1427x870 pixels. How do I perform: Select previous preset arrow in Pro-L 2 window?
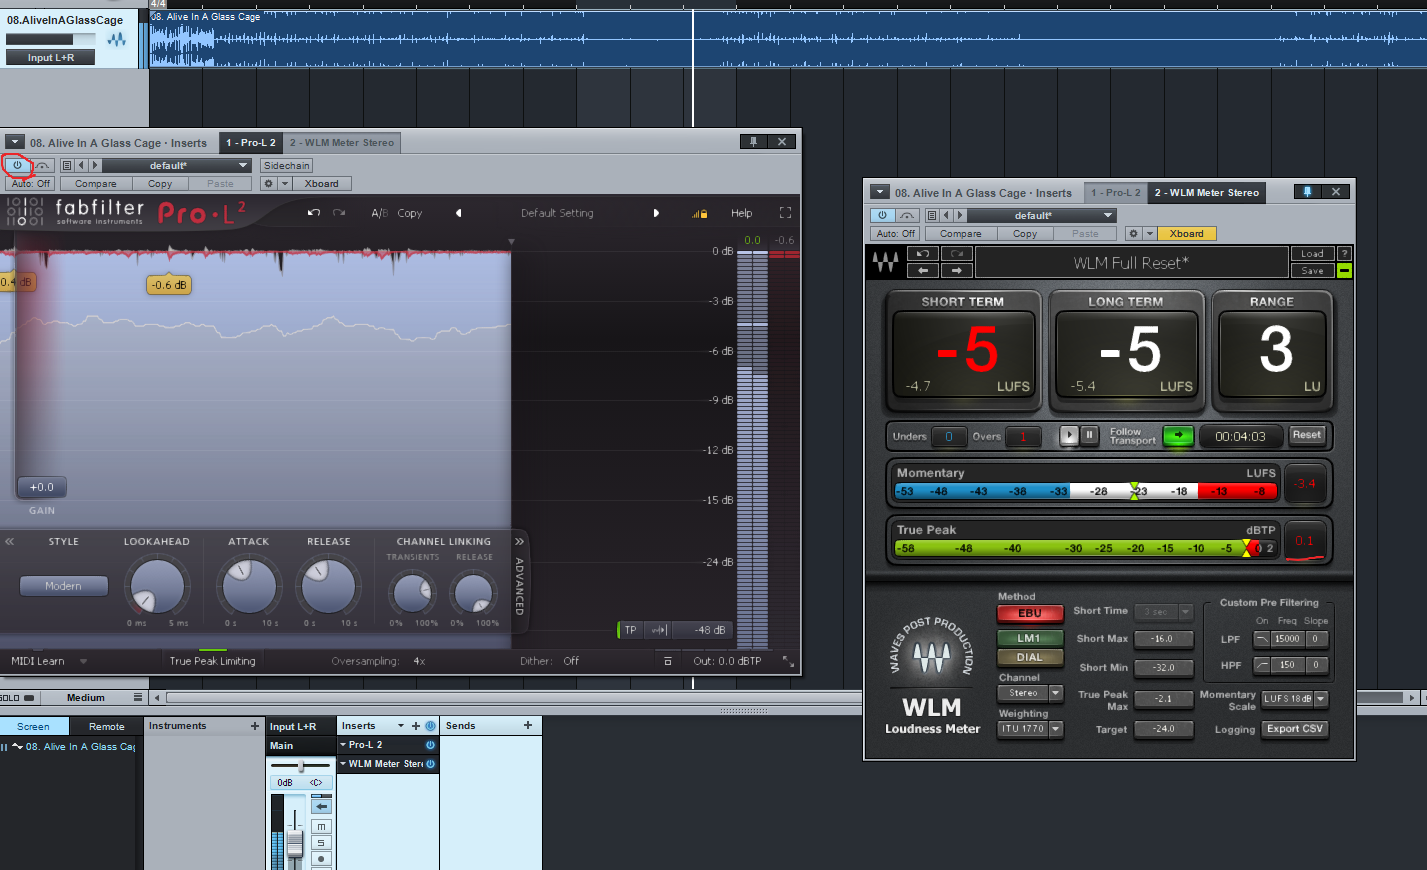point(81,165)
